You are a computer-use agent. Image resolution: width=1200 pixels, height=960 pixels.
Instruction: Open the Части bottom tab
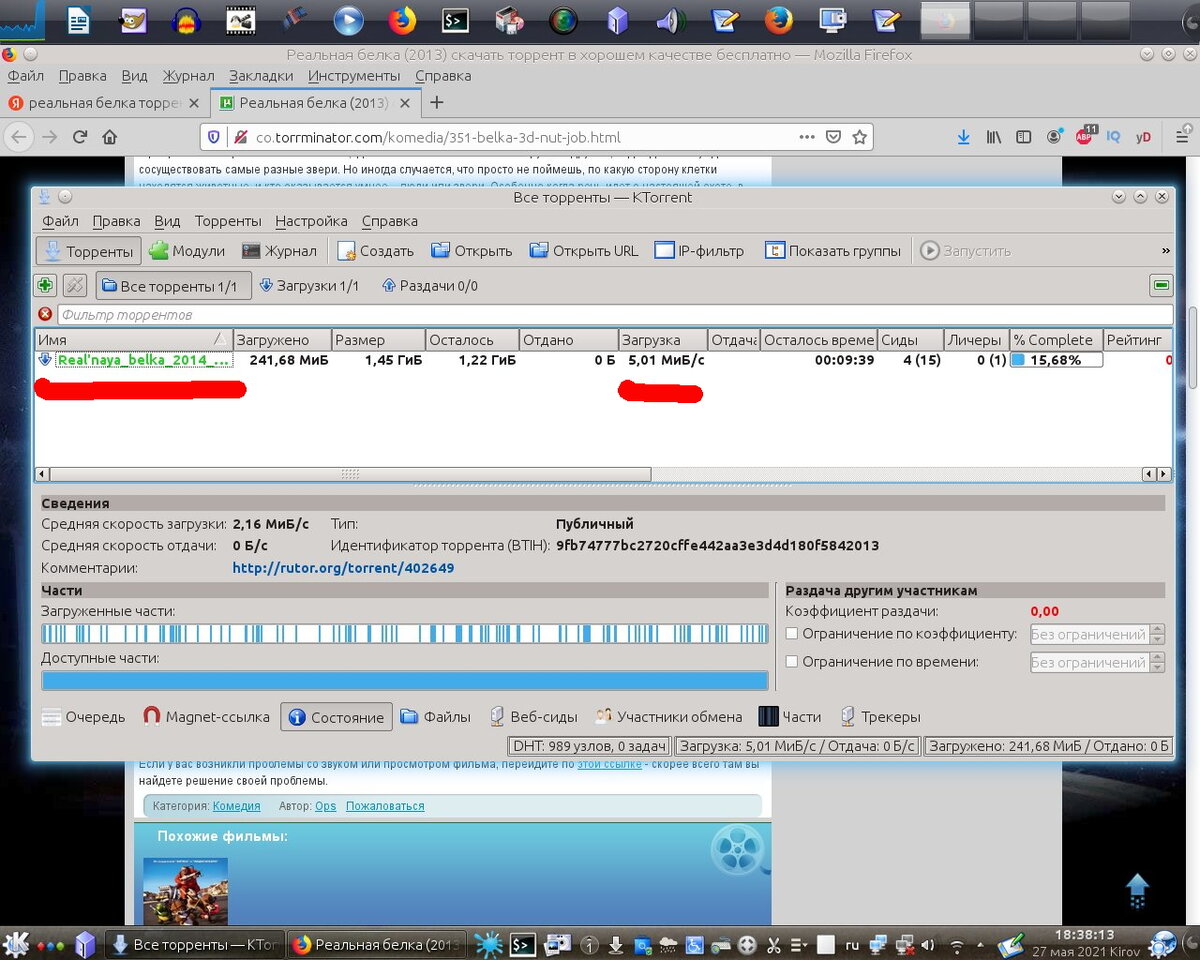[790, 717]
